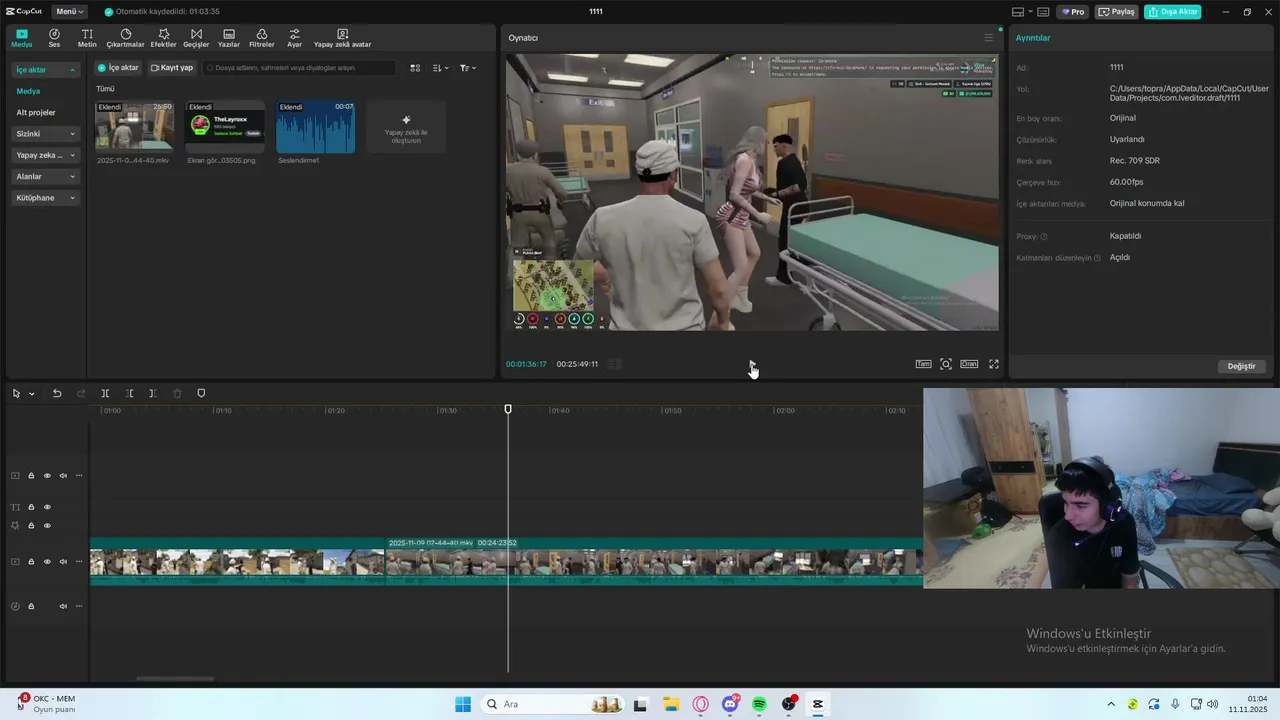This screenshot has width=1280, height=720.
Task: Click the Kayıt yap record button
Action: 172,68
